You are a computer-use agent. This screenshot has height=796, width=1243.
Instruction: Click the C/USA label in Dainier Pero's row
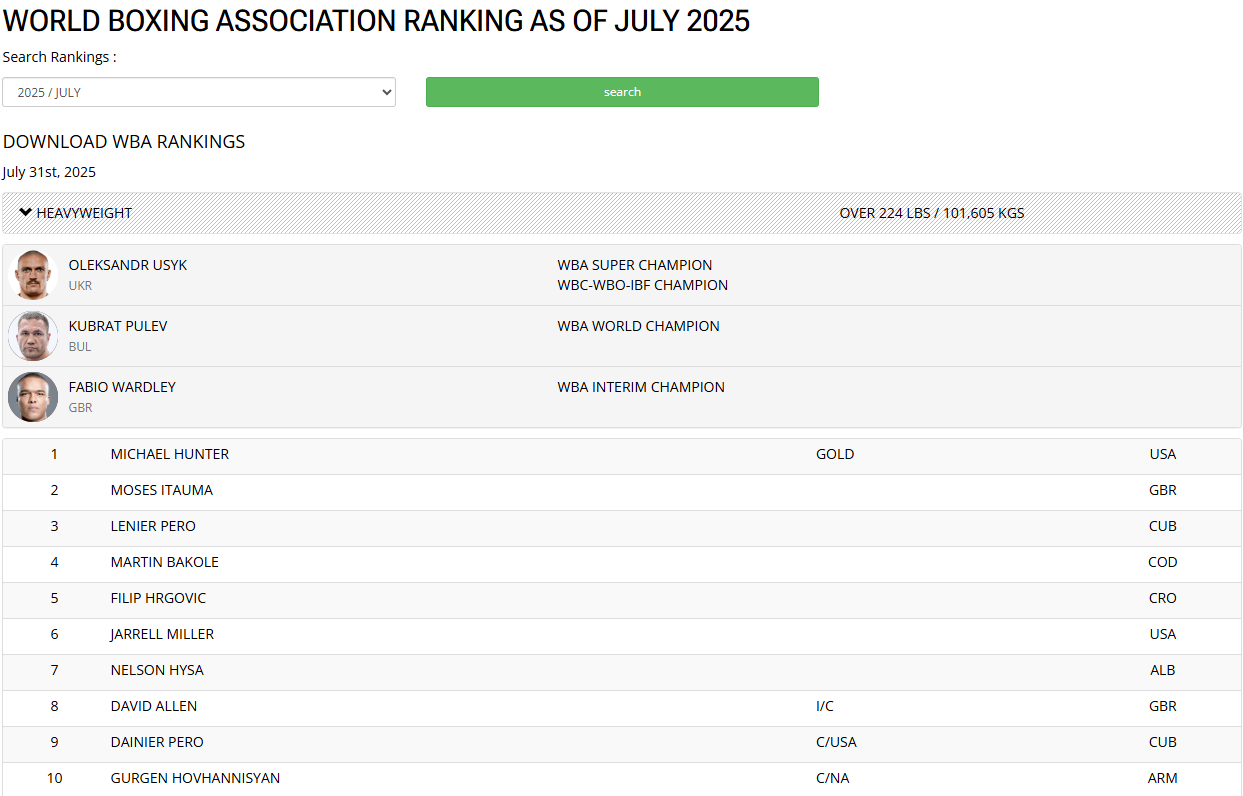coord(836,742)
